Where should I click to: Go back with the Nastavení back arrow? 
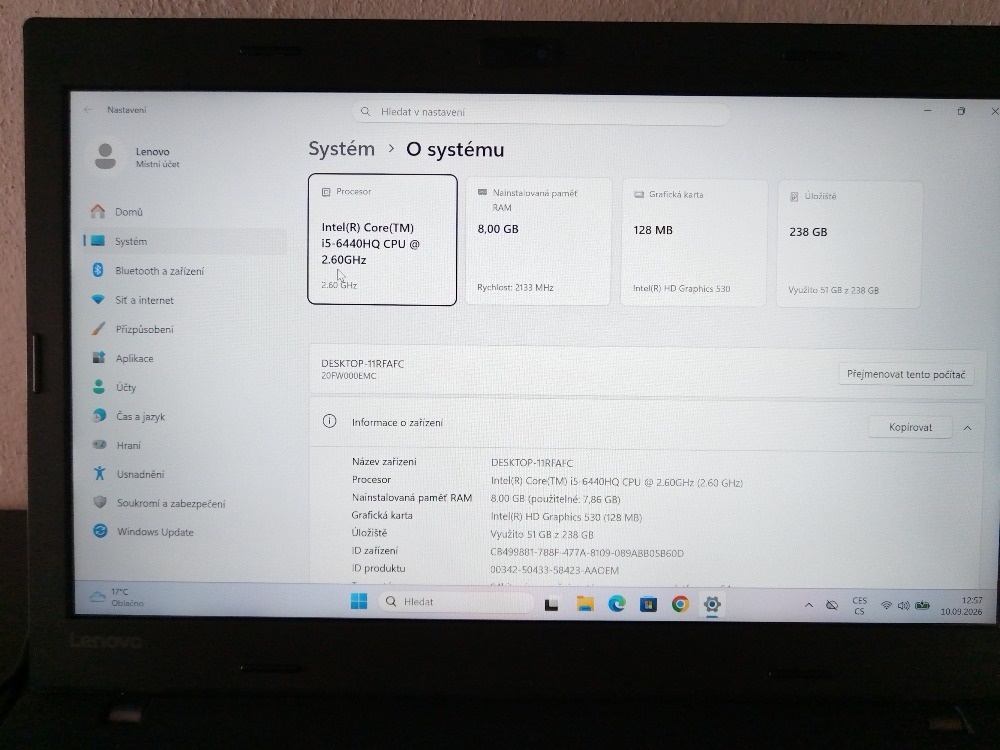point(88,110)
